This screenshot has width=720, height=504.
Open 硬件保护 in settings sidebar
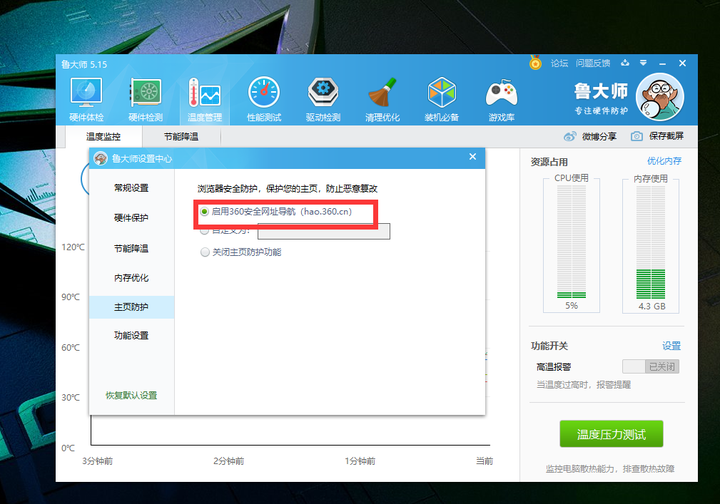coord(131,218)
